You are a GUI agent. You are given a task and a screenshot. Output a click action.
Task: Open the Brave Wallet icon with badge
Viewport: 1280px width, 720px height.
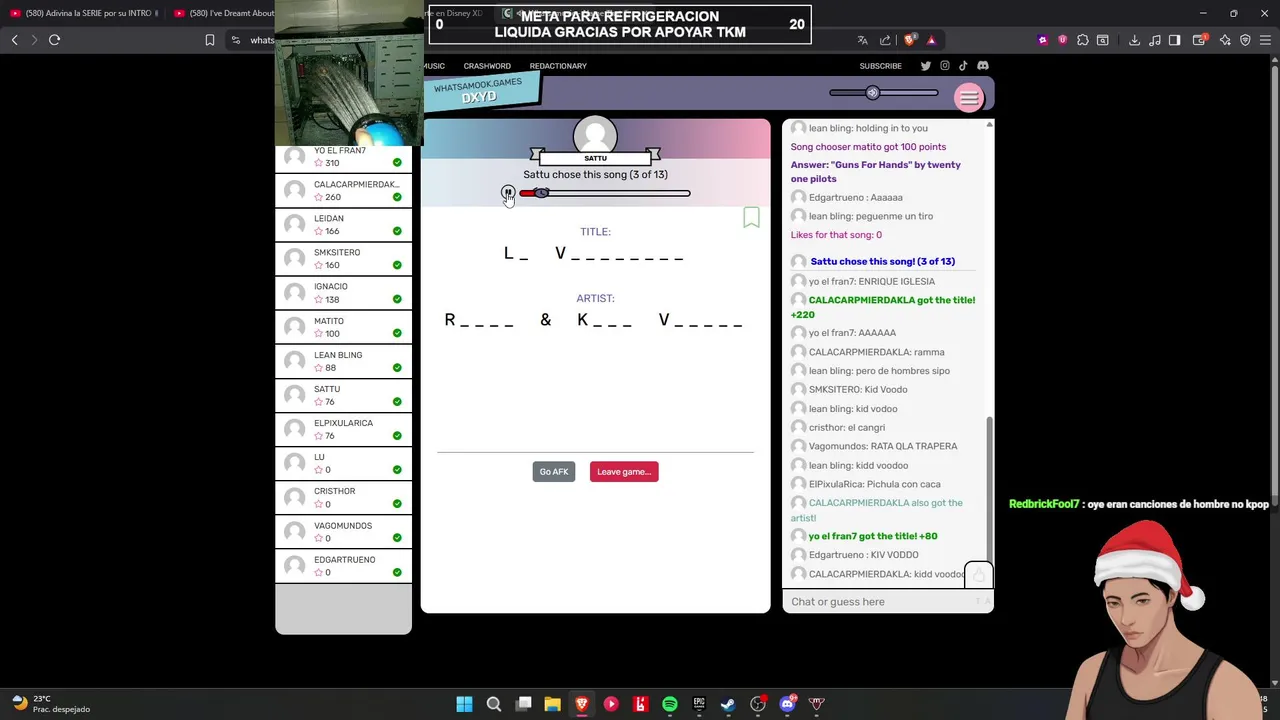click(1200, 40)
